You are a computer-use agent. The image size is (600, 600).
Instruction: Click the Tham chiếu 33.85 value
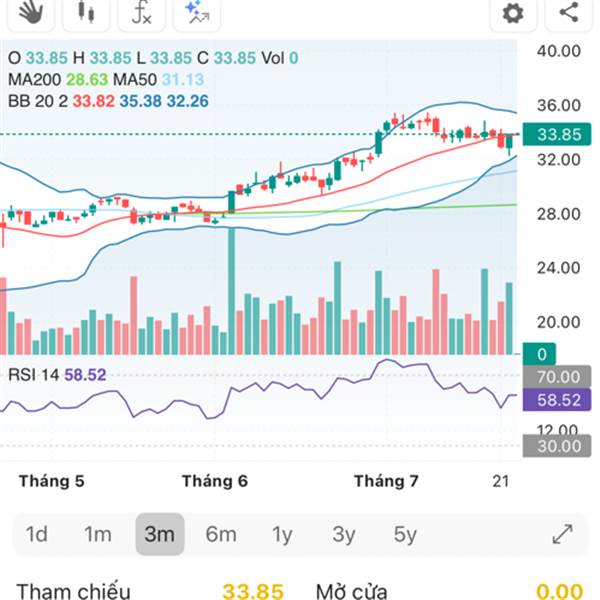coord(253,591)
